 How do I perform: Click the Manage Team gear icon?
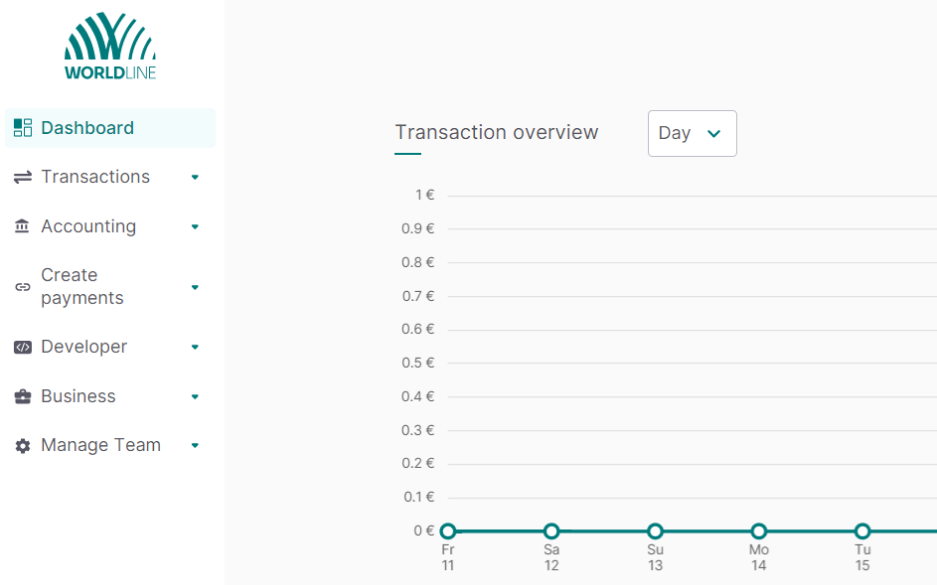point(23,446)
